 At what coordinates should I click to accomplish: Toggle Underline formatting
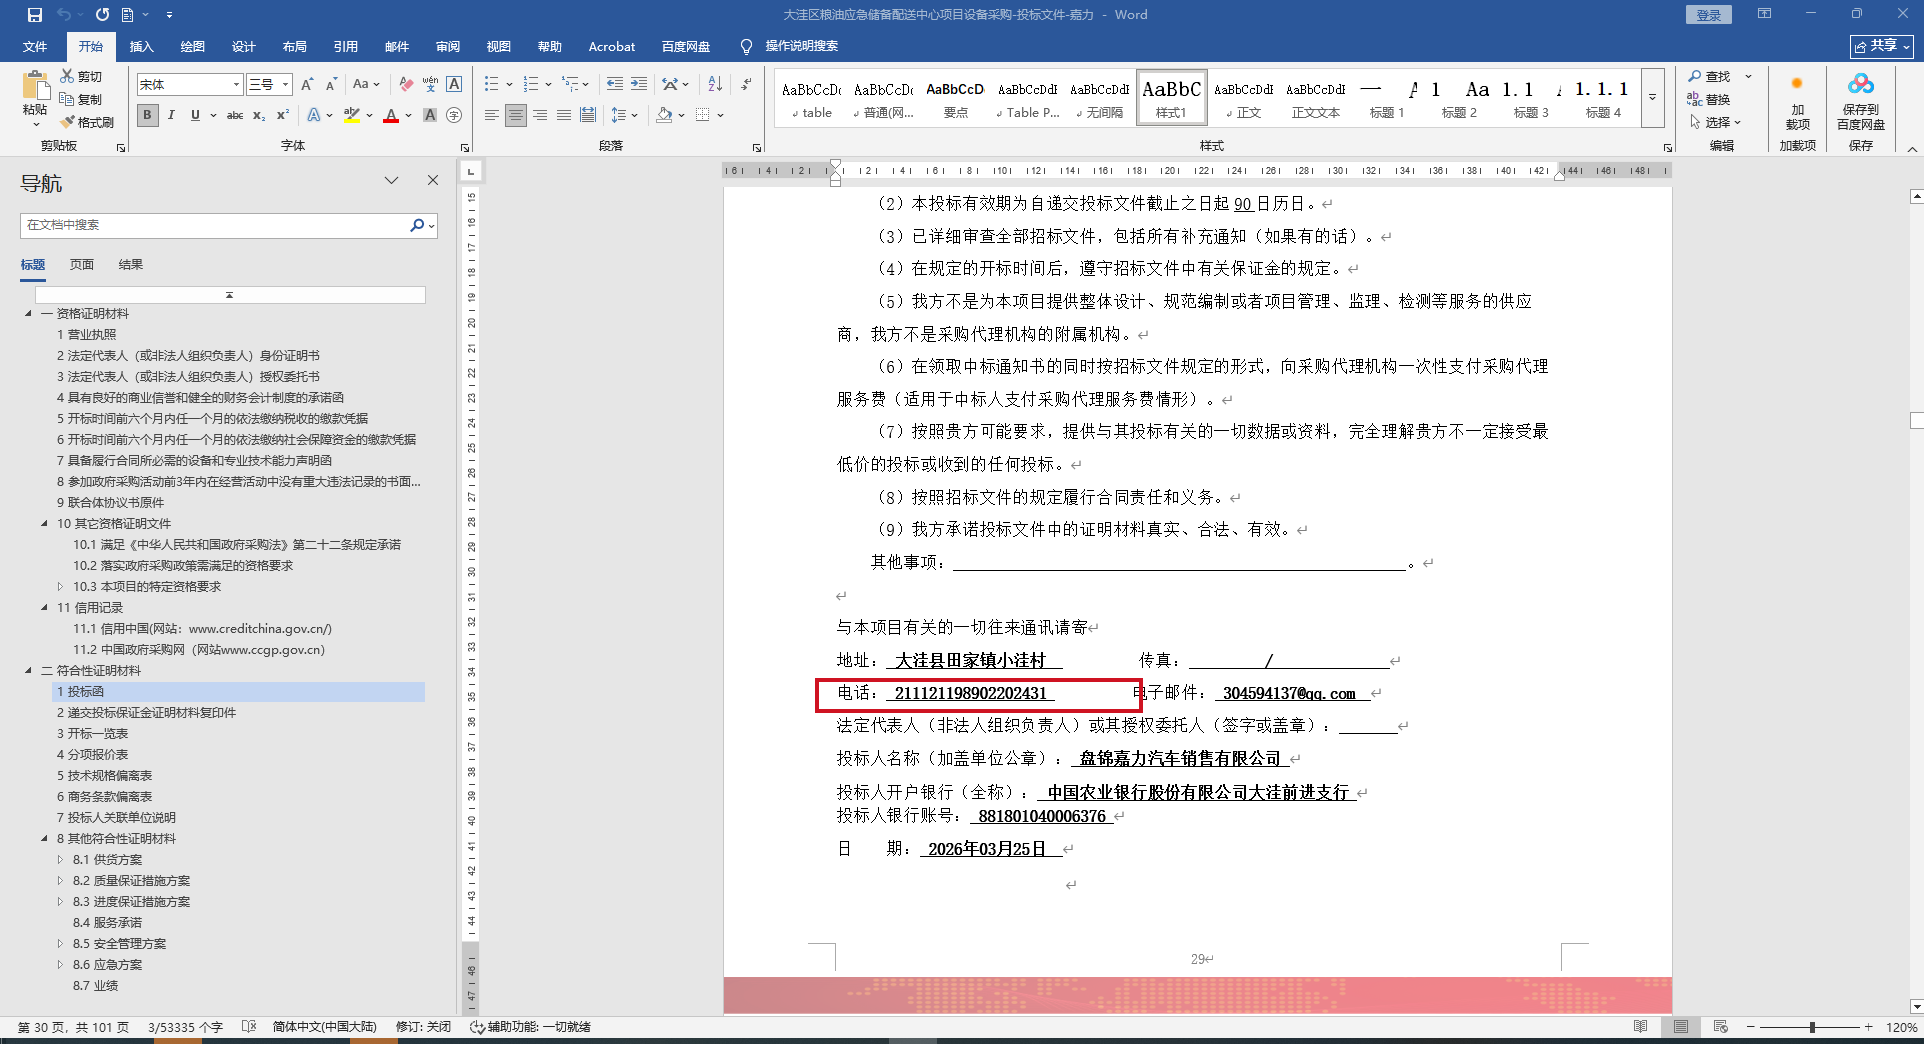[195, 115]
